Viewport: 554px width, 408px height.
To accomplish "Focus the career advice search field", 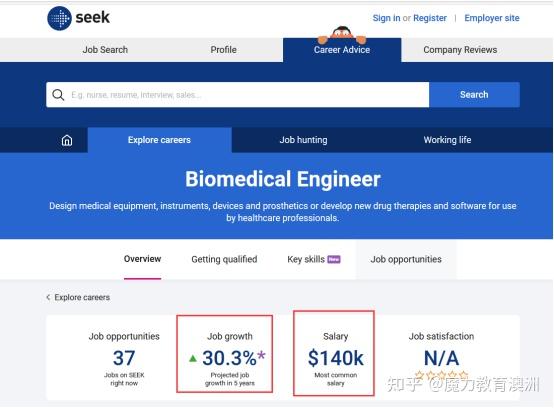I will click(x=237, y=95).
